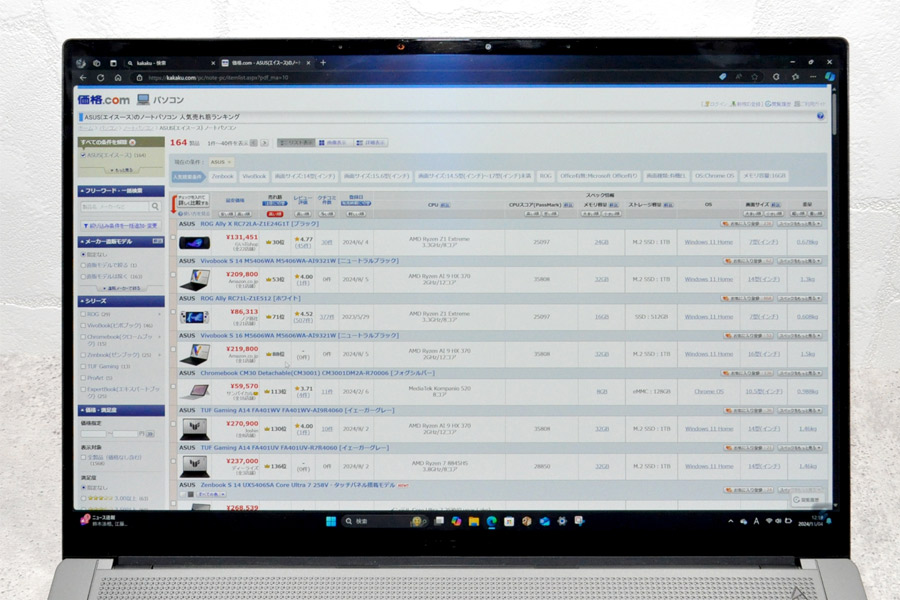Expand the もっと見る link under ASUS filter
The image size is (900, 600).
(x=122, y=170)
